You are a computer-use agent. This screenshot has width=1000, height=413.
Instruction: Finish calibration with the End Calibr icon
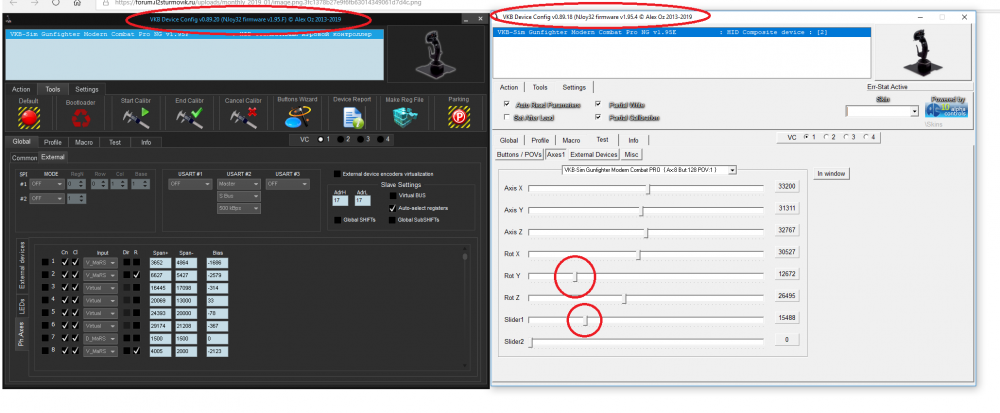pos(189,118)
